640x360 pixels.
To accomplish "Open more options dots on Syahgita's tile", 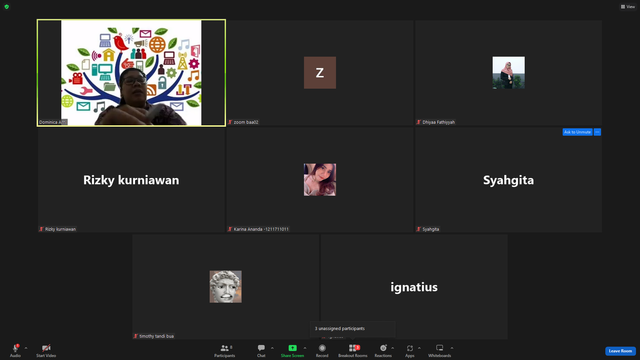I will [597, 132].
